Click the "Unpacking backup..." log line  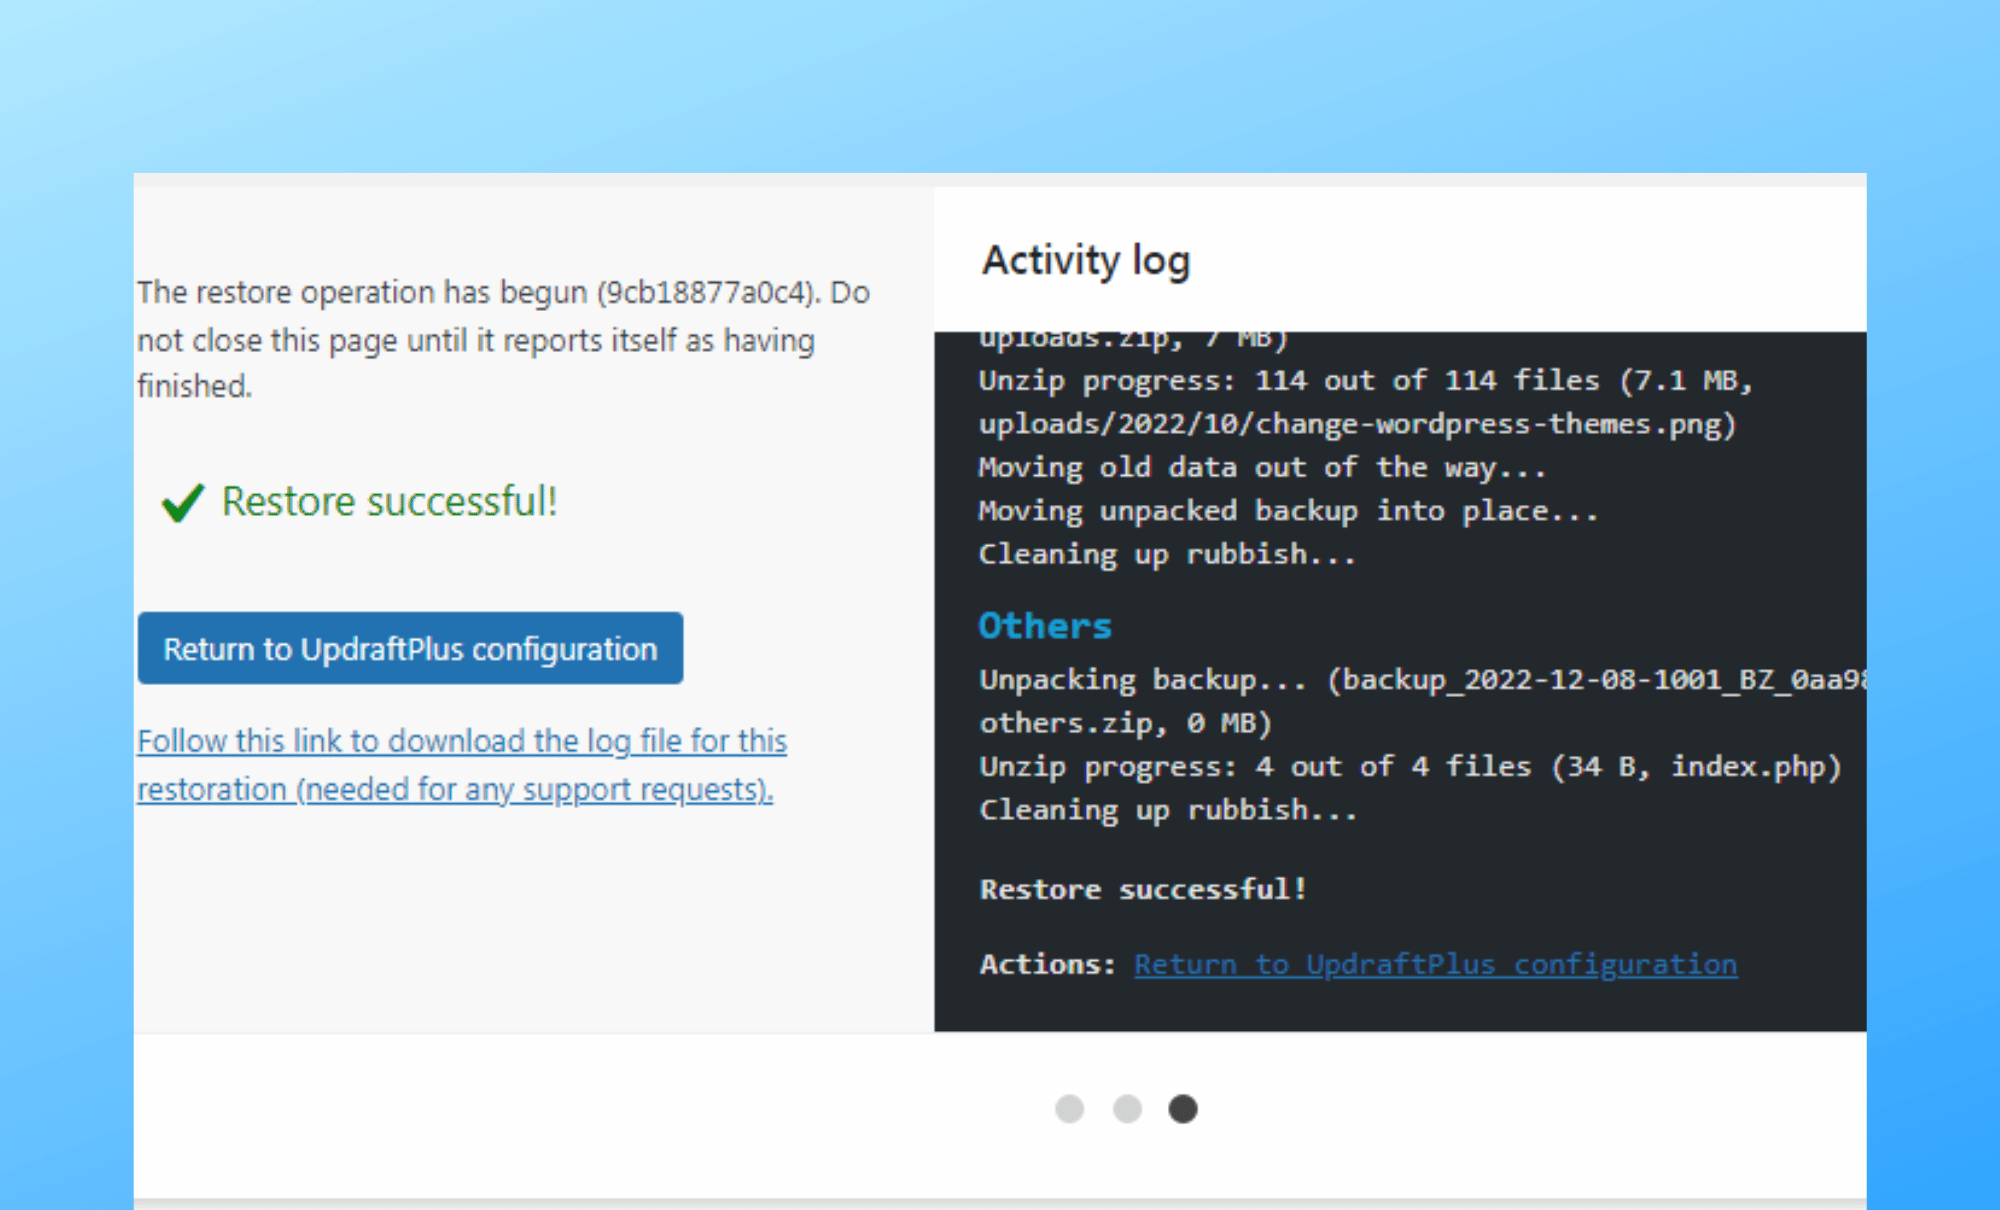[1422, 680]
